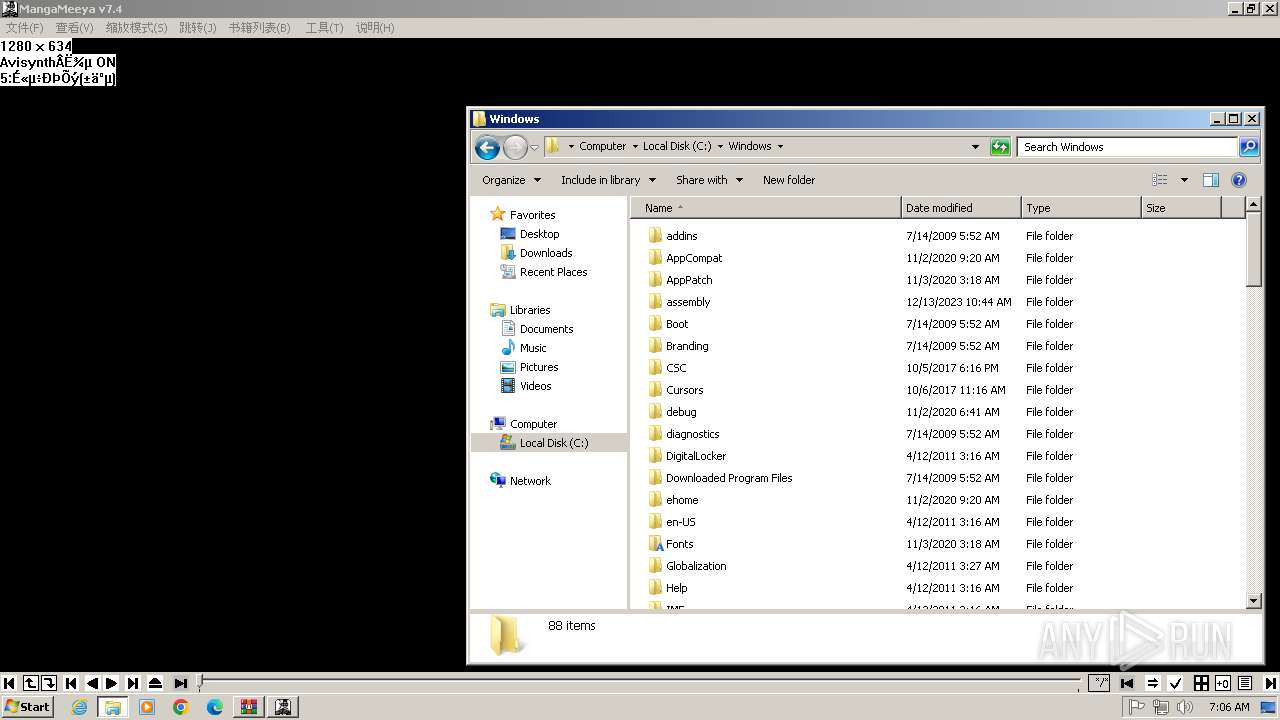
Task: Click the Windows Start button
Action: pyautogui.click(x=28, y=706)
